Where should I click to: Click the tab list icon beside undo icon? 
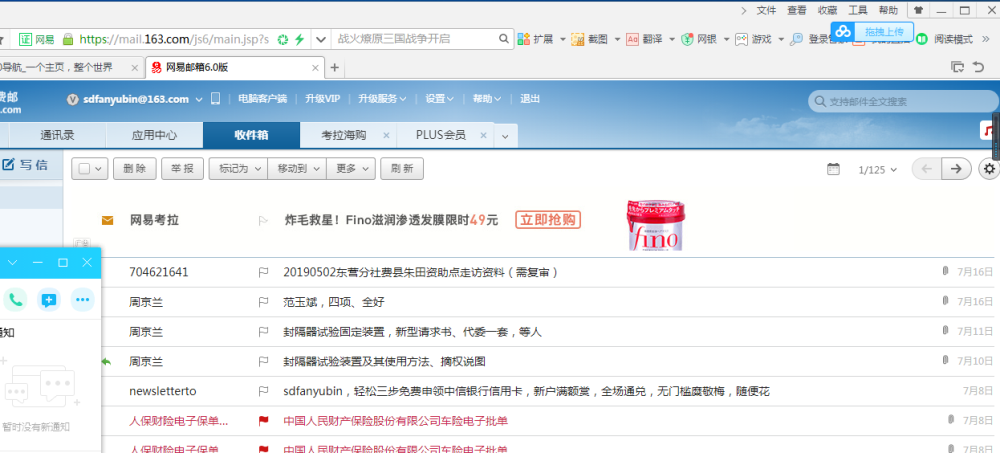957,67
